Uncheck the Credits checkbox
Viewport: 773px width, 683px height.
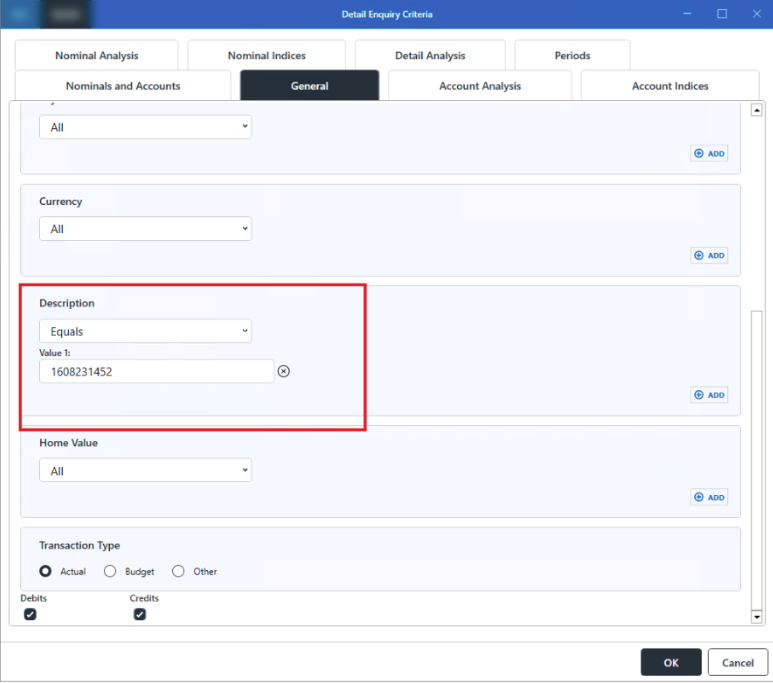coord(140,614)
